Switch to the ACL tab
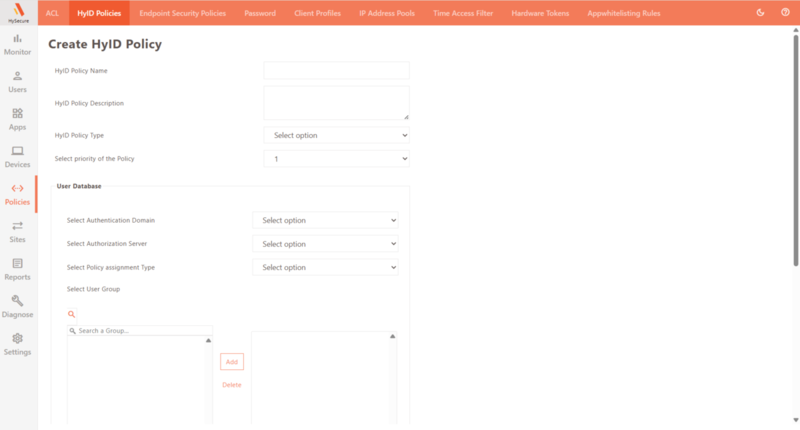This screenshot has height=430, width=800. [53, 13]
